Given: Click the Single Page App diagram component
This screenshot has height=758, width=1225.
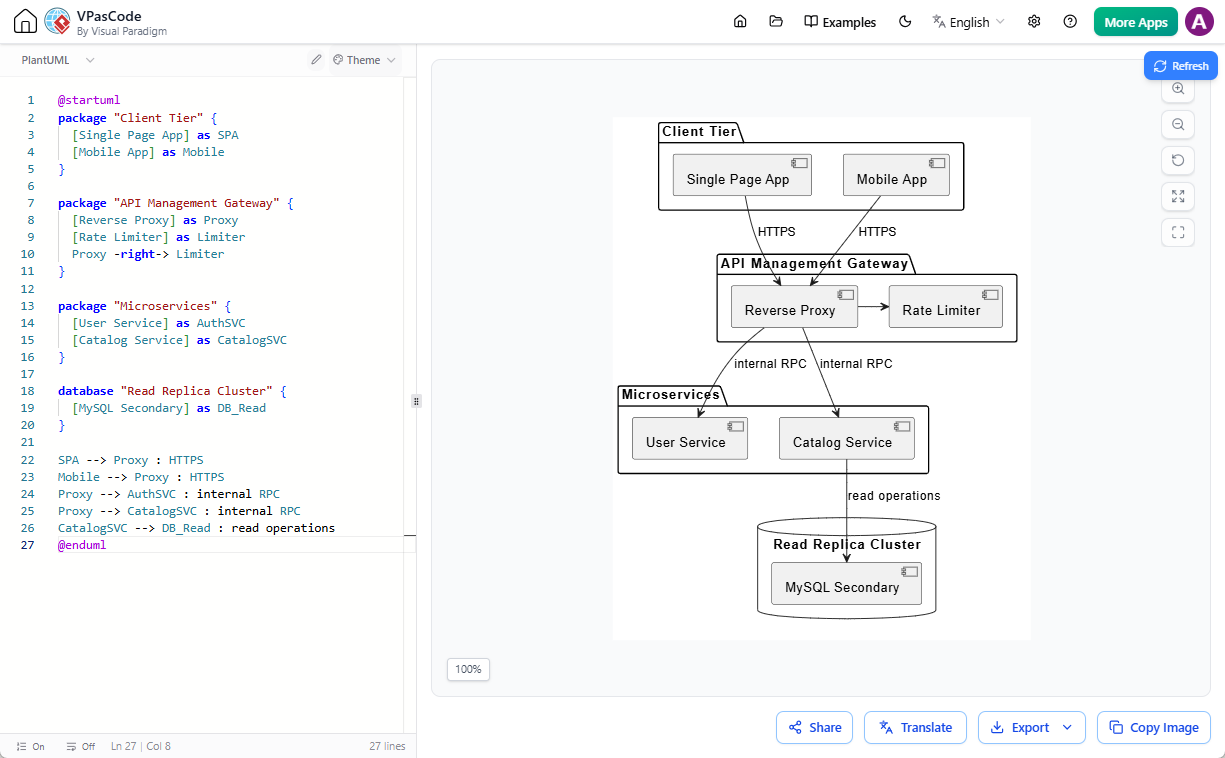Looking at the screenshot, I should click(x=741, y=174).
